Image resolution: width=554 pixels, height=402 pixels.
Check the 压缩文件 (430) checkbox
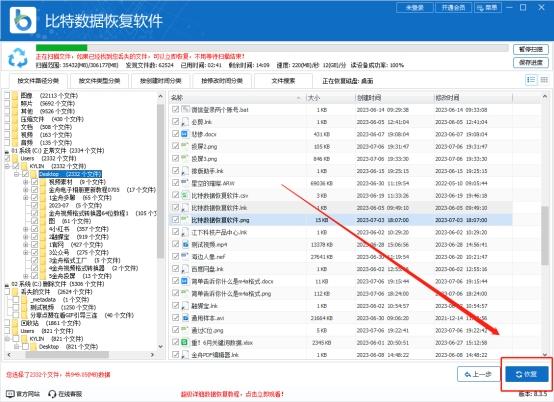(x=7, y=119)
